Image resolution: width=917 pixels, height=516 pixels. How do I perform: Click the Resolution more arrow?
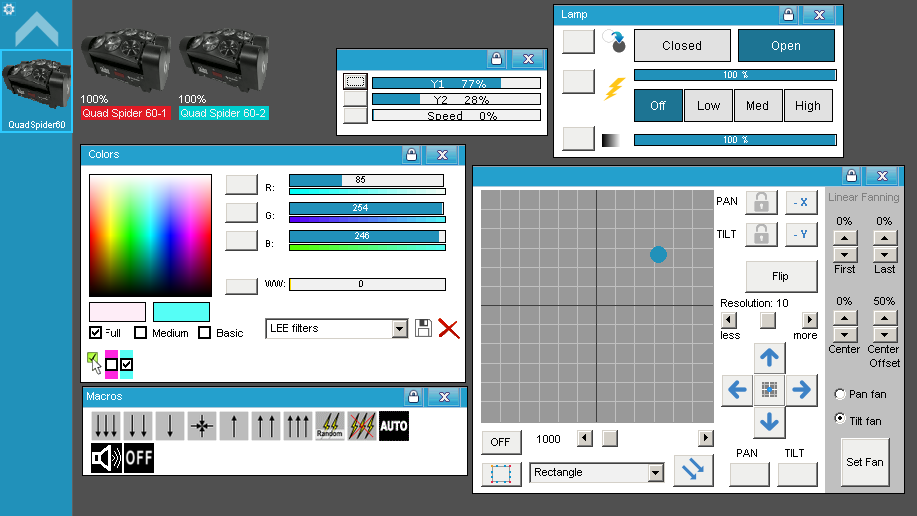pos(809,320)
